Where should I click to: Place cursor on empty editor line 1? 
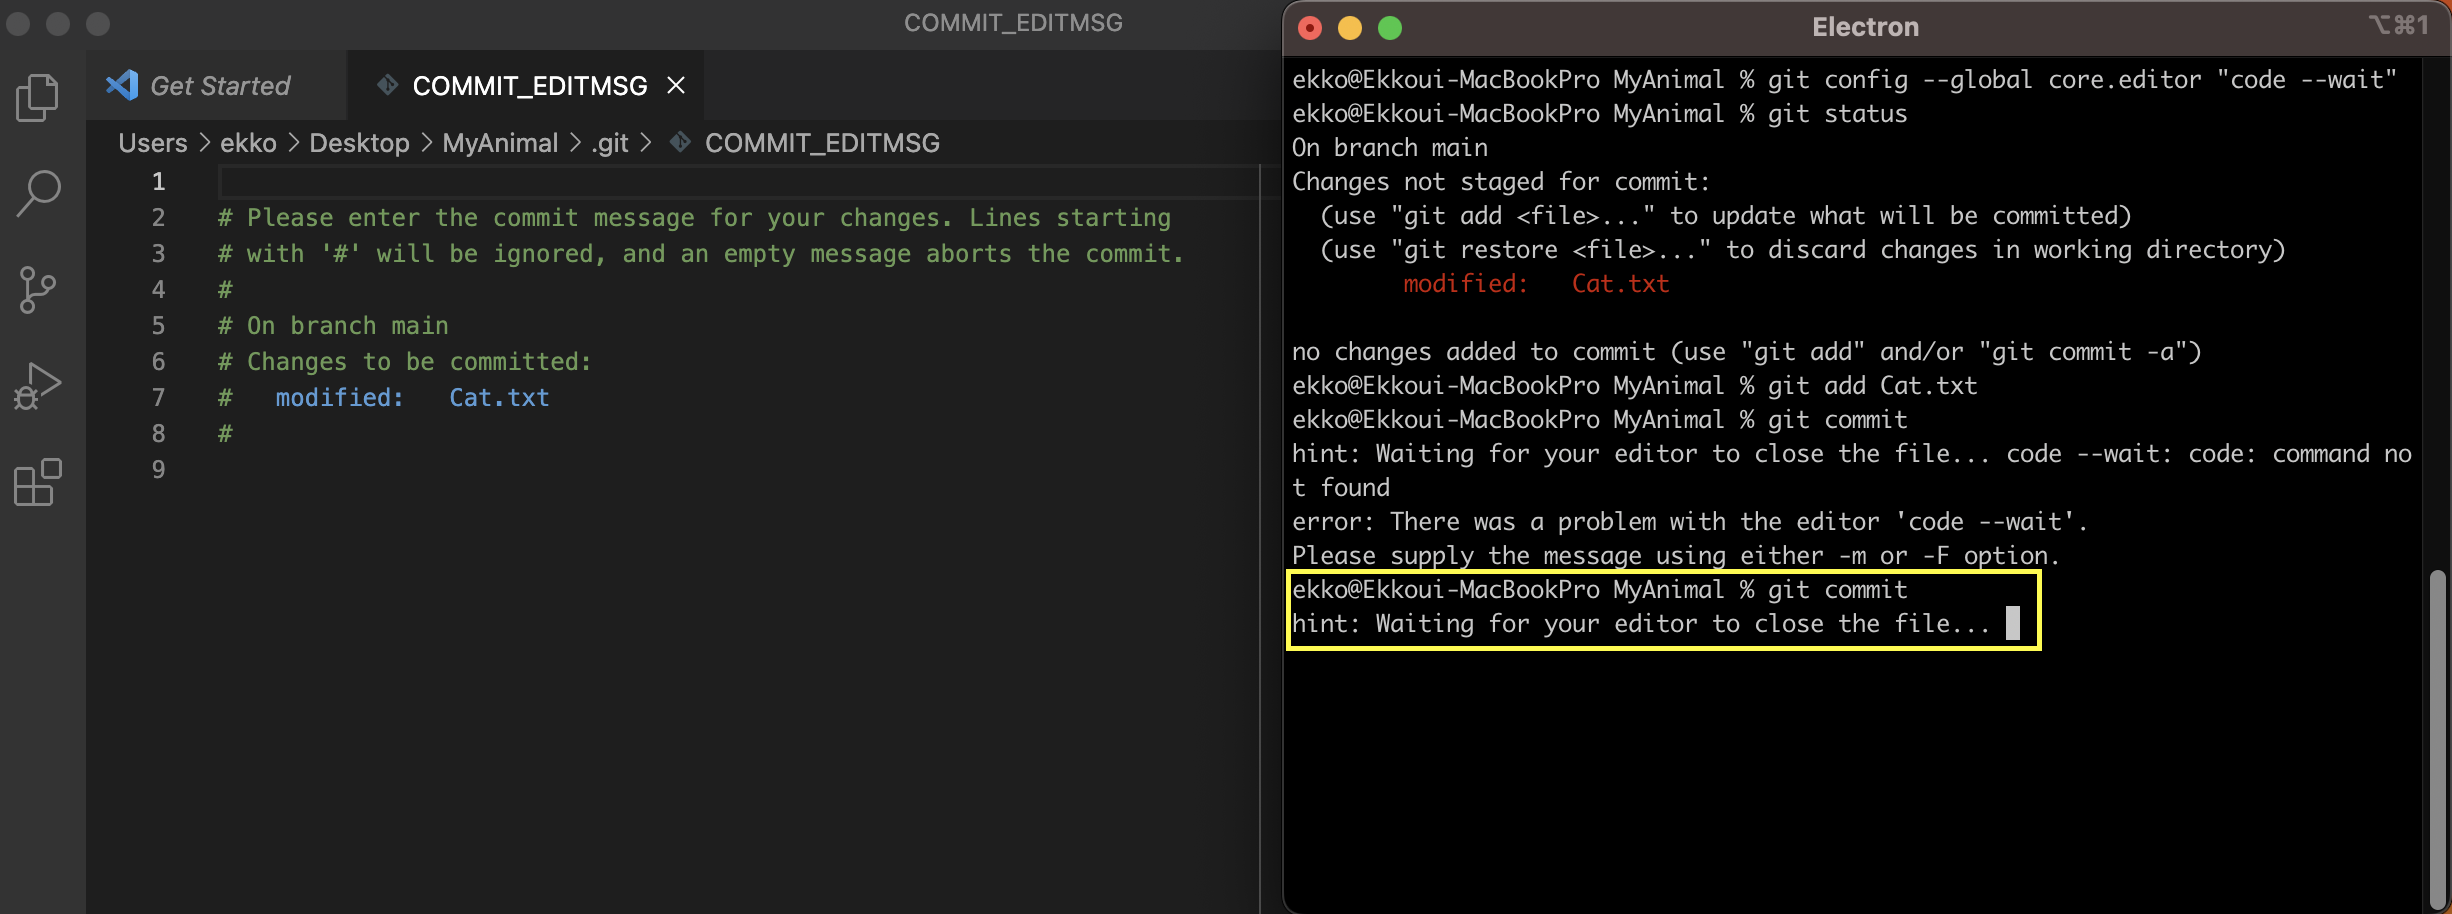738,182
